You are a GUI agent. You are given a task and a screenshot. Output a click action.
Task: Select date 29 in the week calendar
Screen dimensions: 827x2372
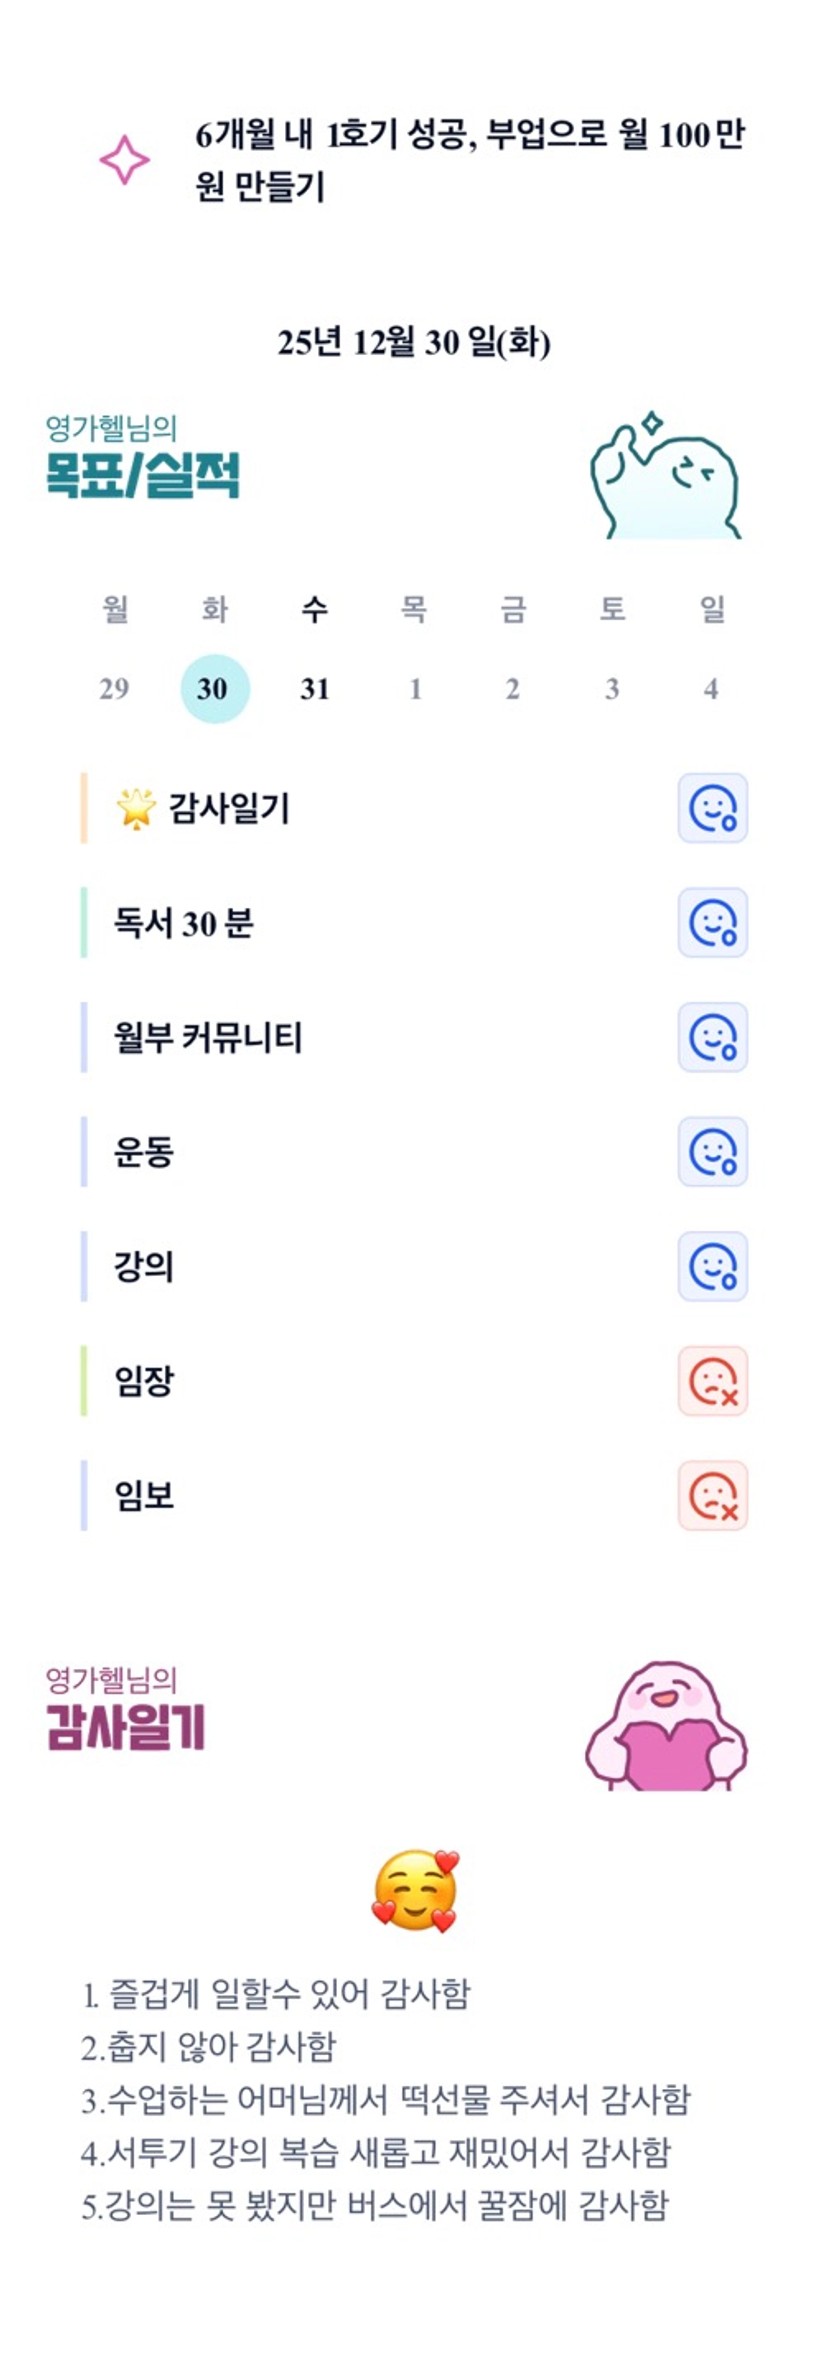click(114, 689)
